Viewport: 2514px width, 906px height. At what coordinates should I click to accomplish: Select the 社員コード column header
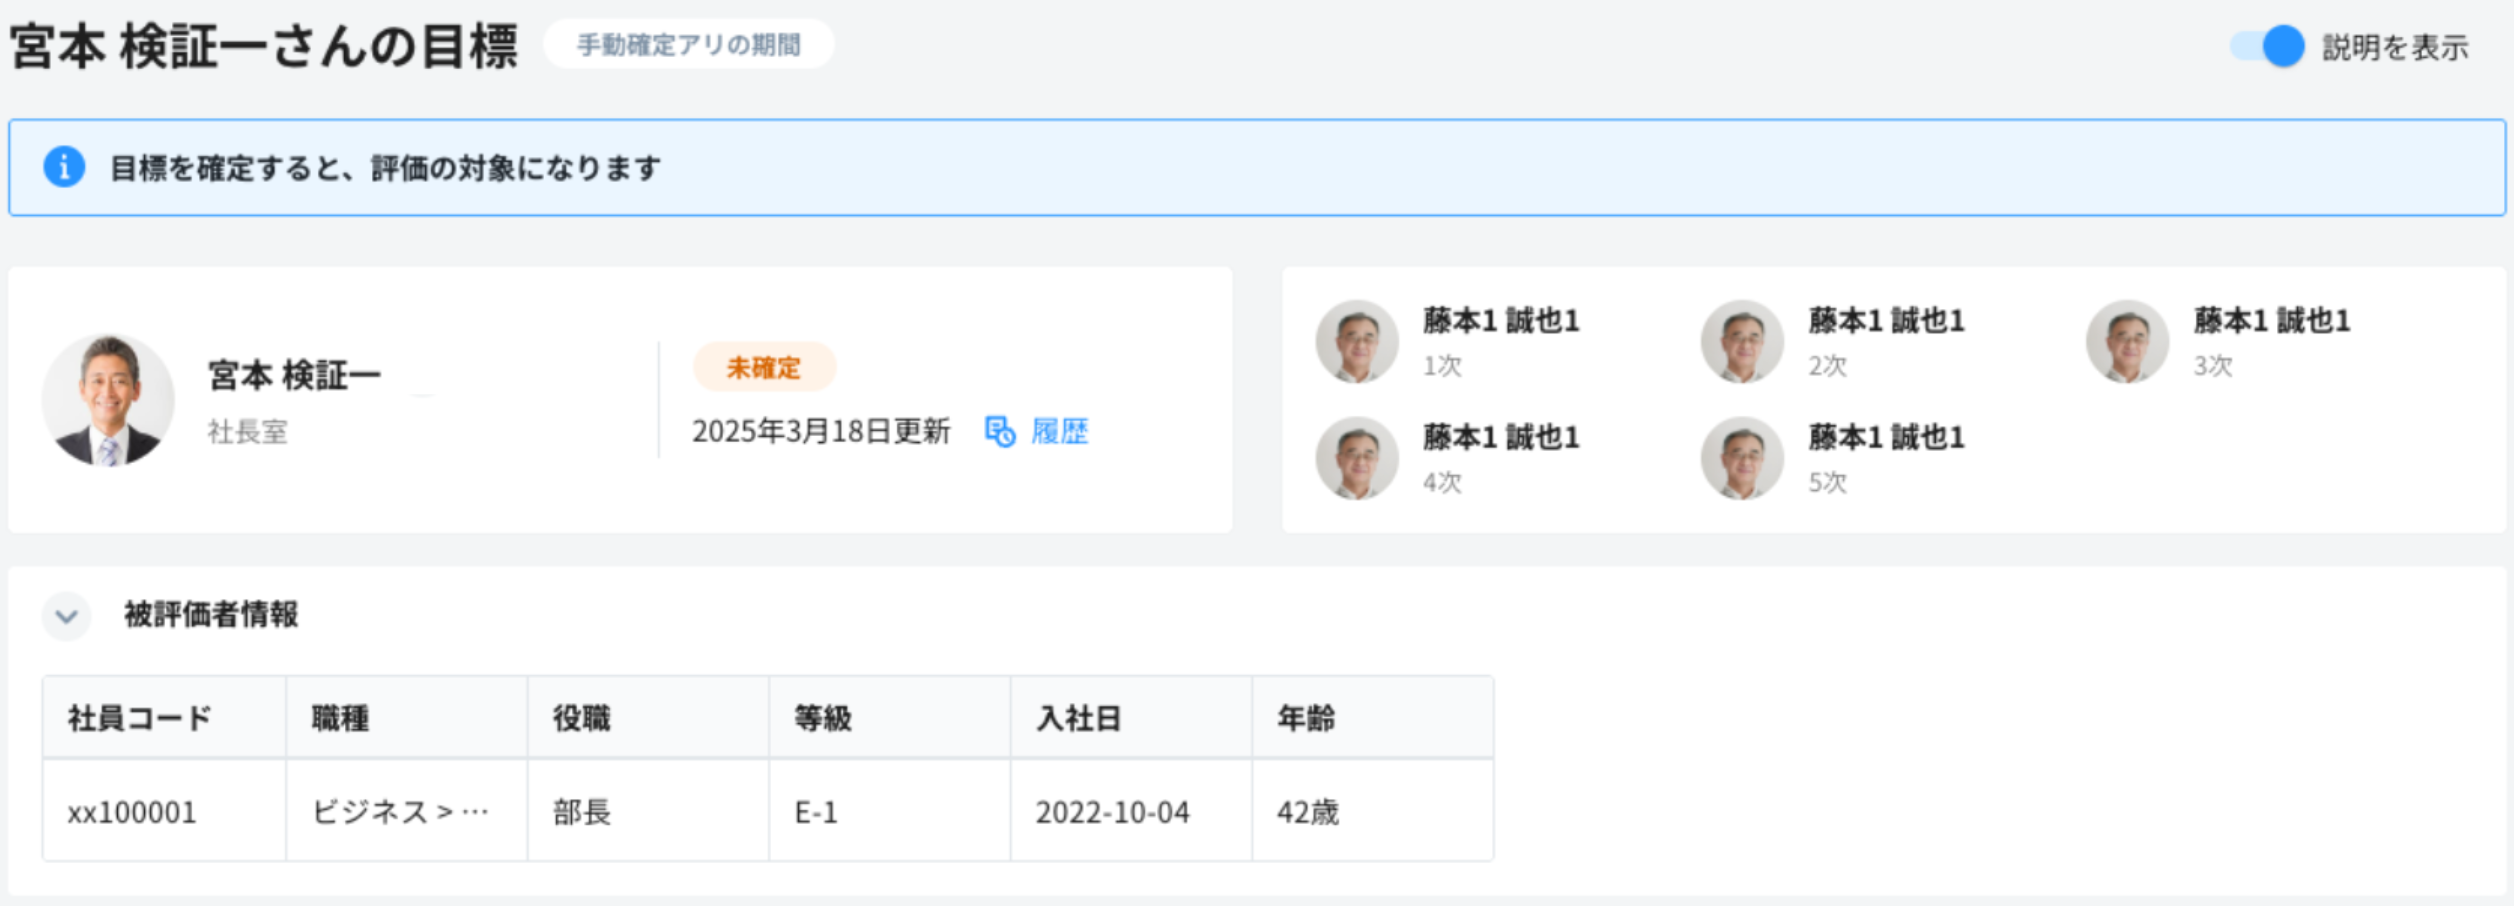(140, 716)
